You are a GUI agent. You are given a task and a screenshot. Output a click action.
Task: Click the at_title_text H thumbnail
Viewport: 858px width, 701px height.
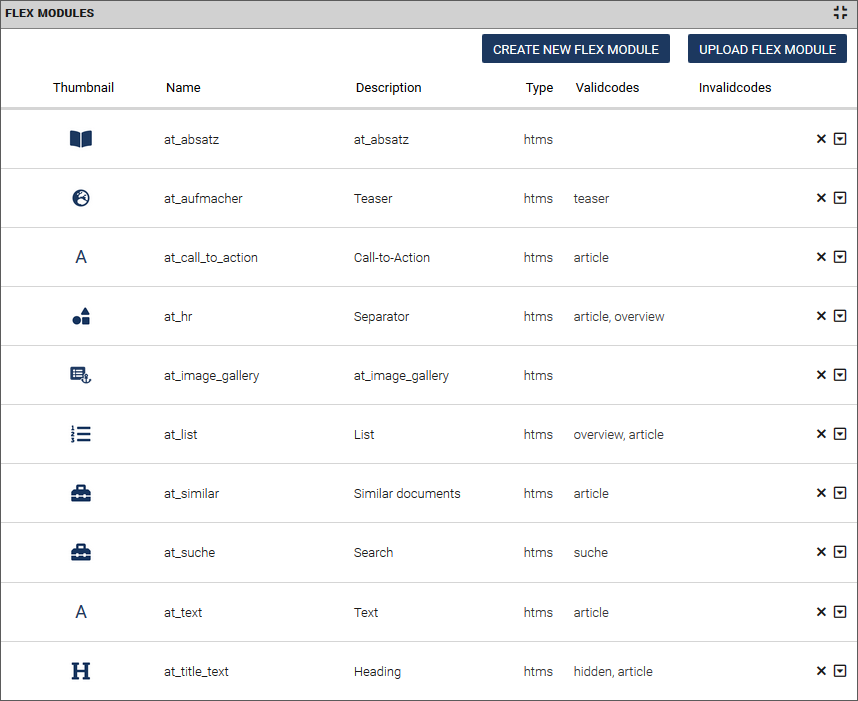pos(81,671)
